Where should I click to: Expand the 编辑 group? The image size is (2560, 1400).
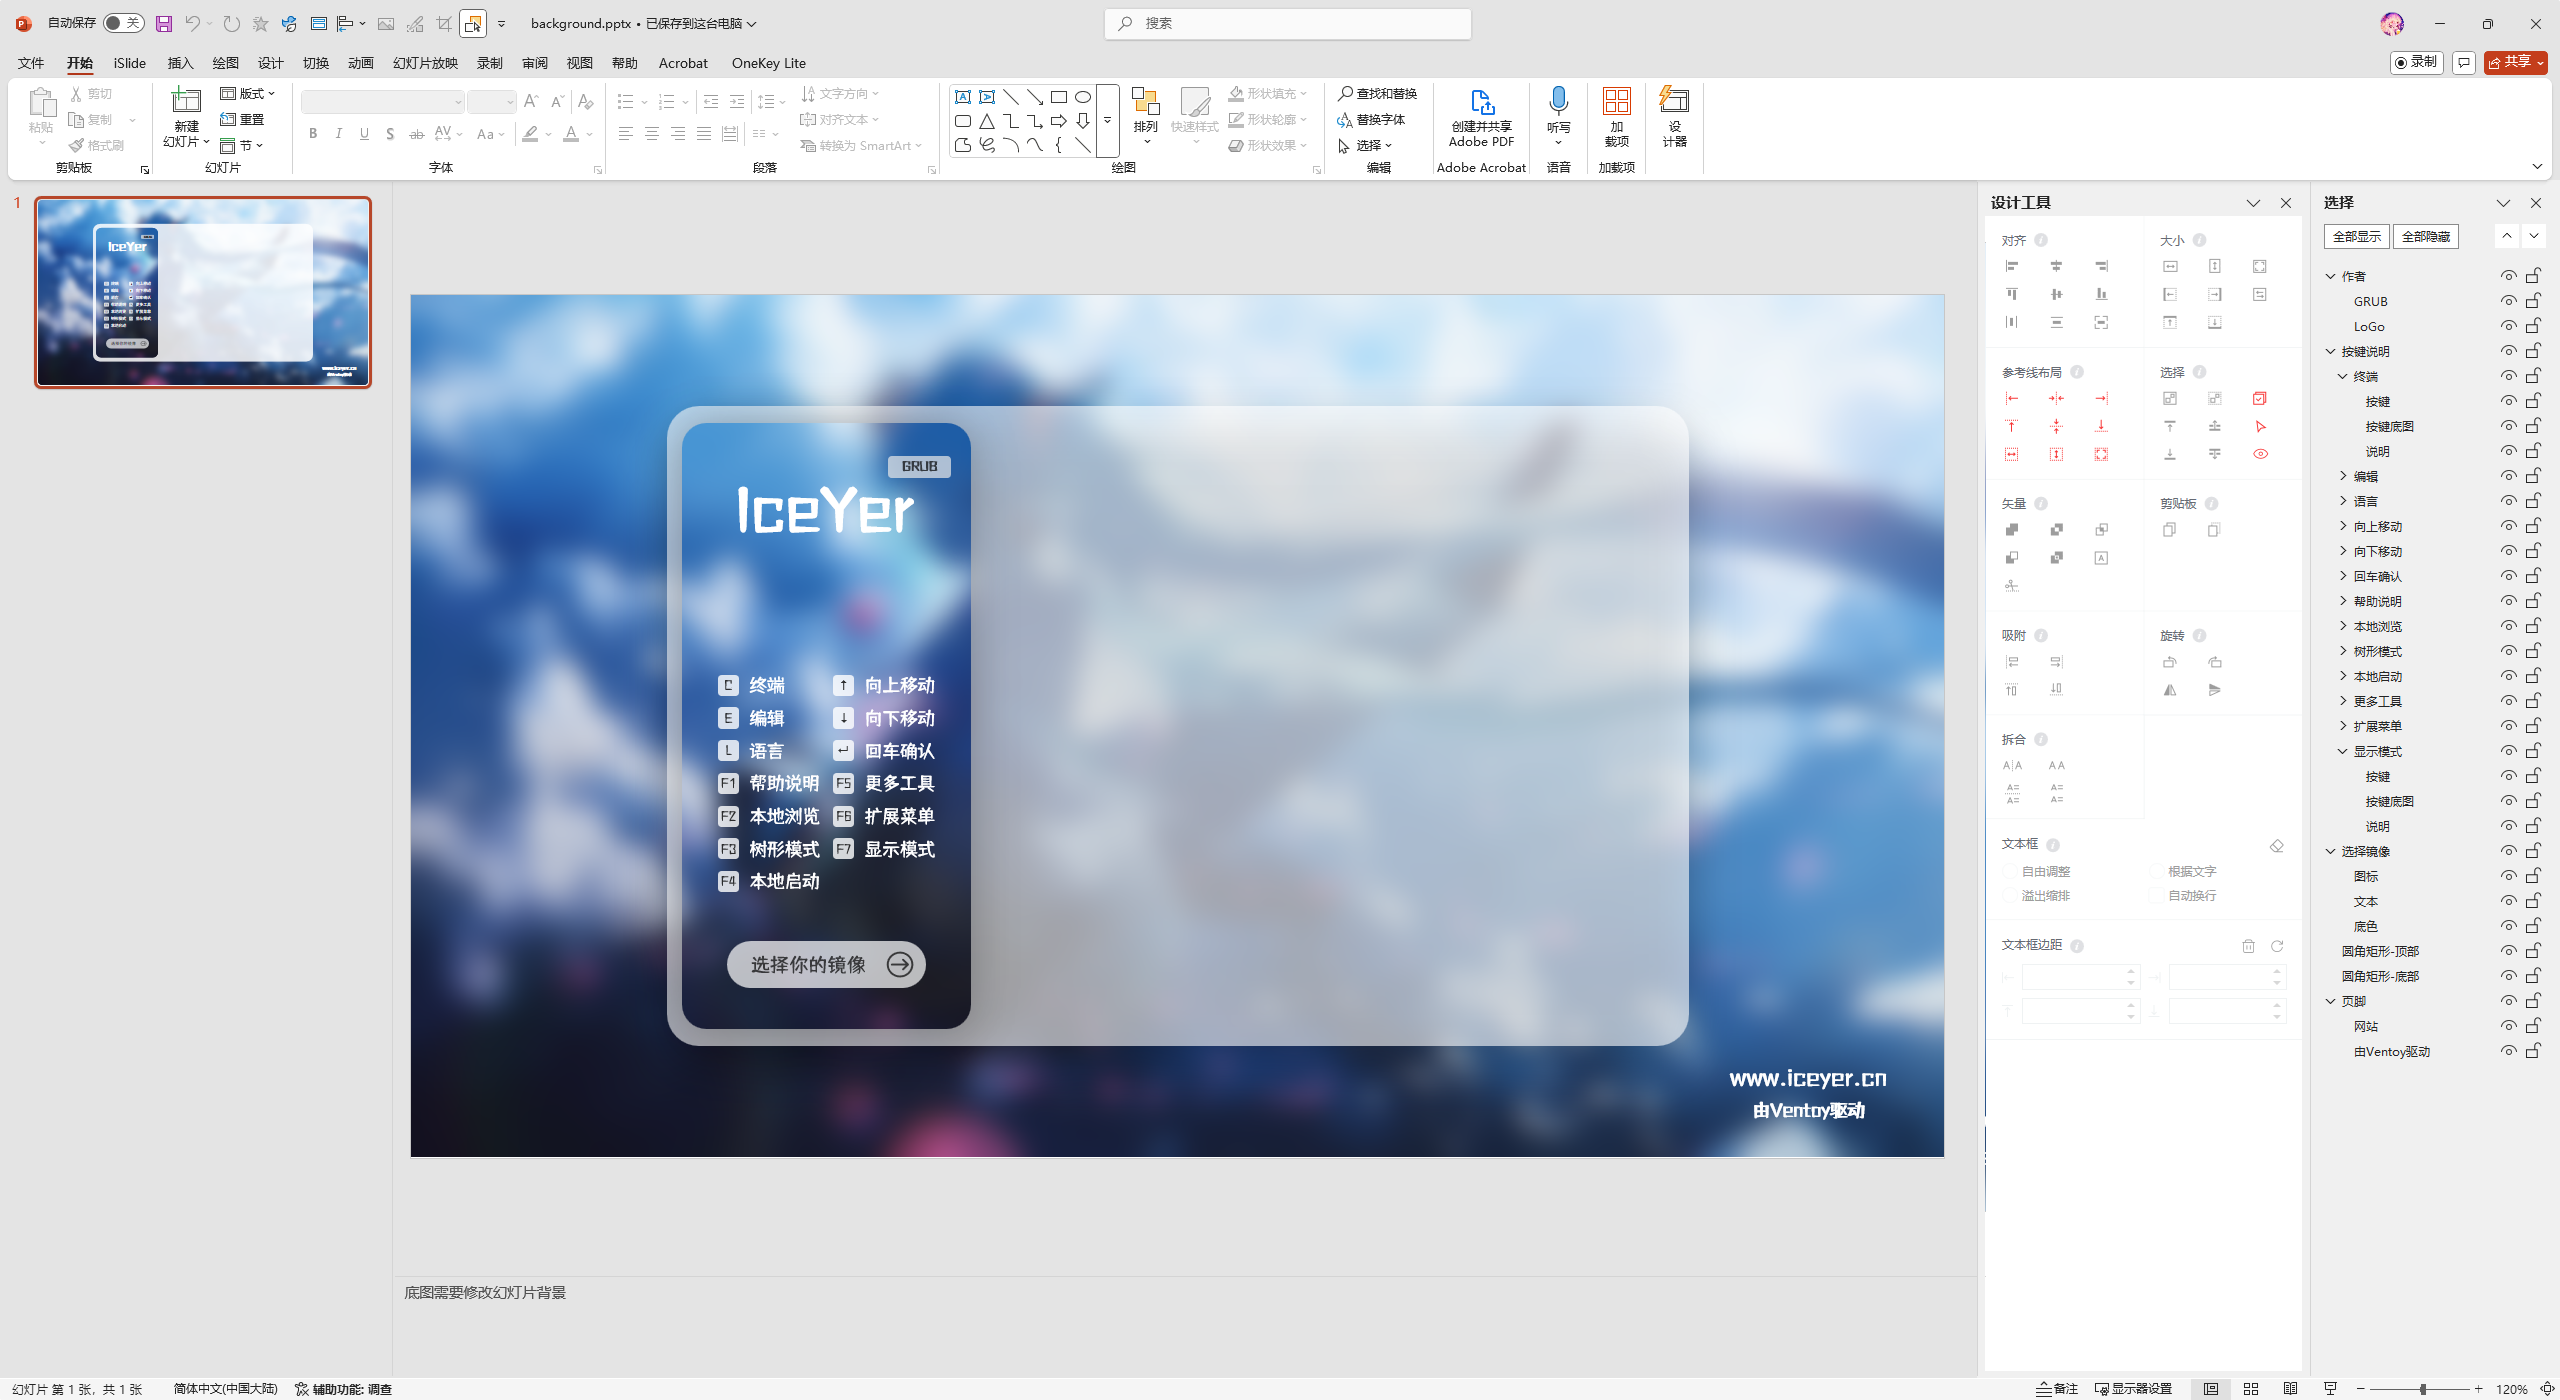2343,476
